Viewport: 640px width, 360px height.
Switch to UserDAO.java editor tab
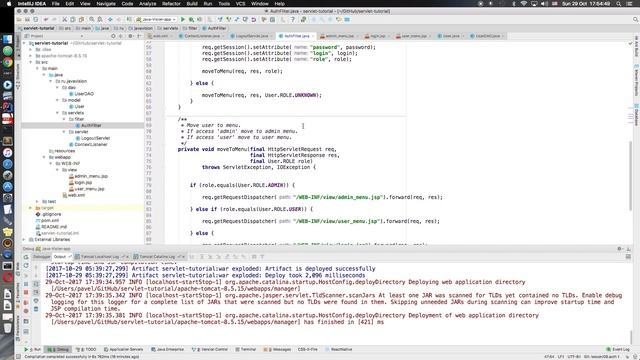[488, 36]
